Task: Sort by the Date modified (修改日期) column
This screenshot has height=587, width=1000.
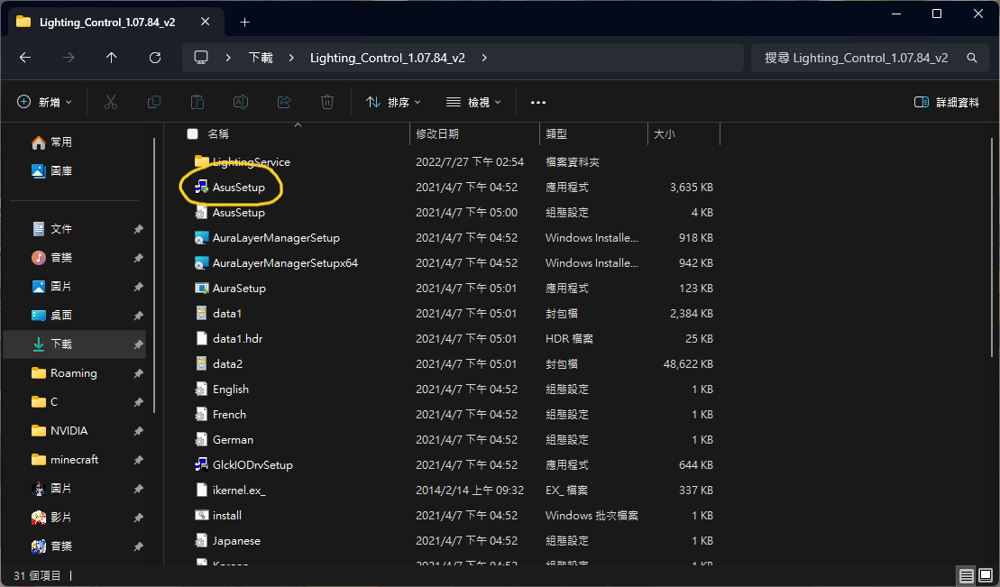Action: coord(474,134)
